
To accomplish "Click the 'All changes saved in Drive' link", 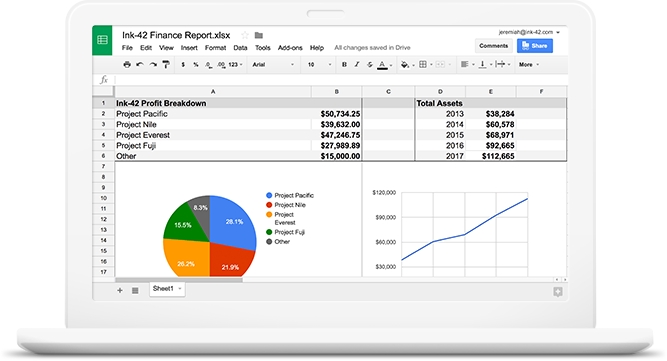I will click(372, 48).
